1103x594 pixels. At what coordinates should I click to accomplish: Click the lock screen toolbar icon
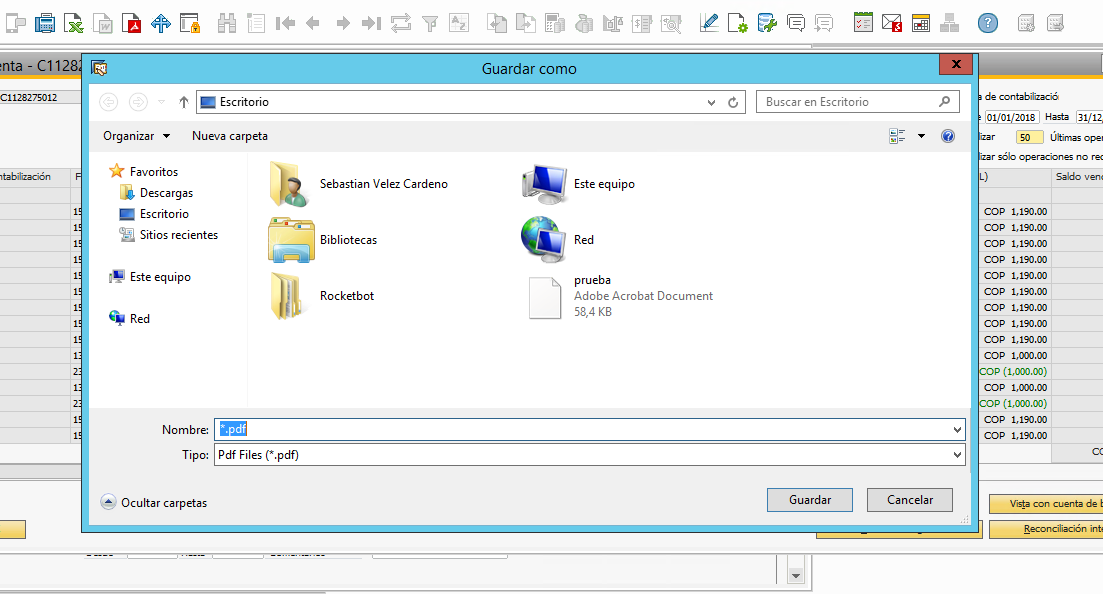(x=190, y=23)
